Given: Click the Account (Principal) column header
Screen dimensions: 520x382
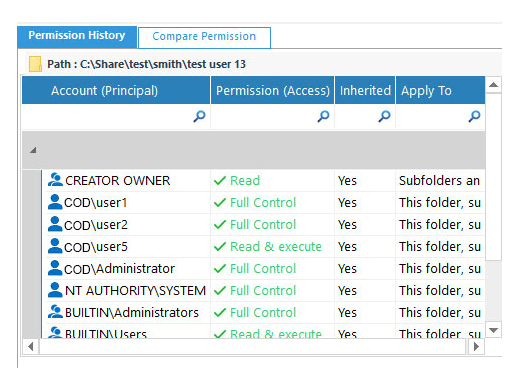Looking at the screenshot, I should point(116,90).
